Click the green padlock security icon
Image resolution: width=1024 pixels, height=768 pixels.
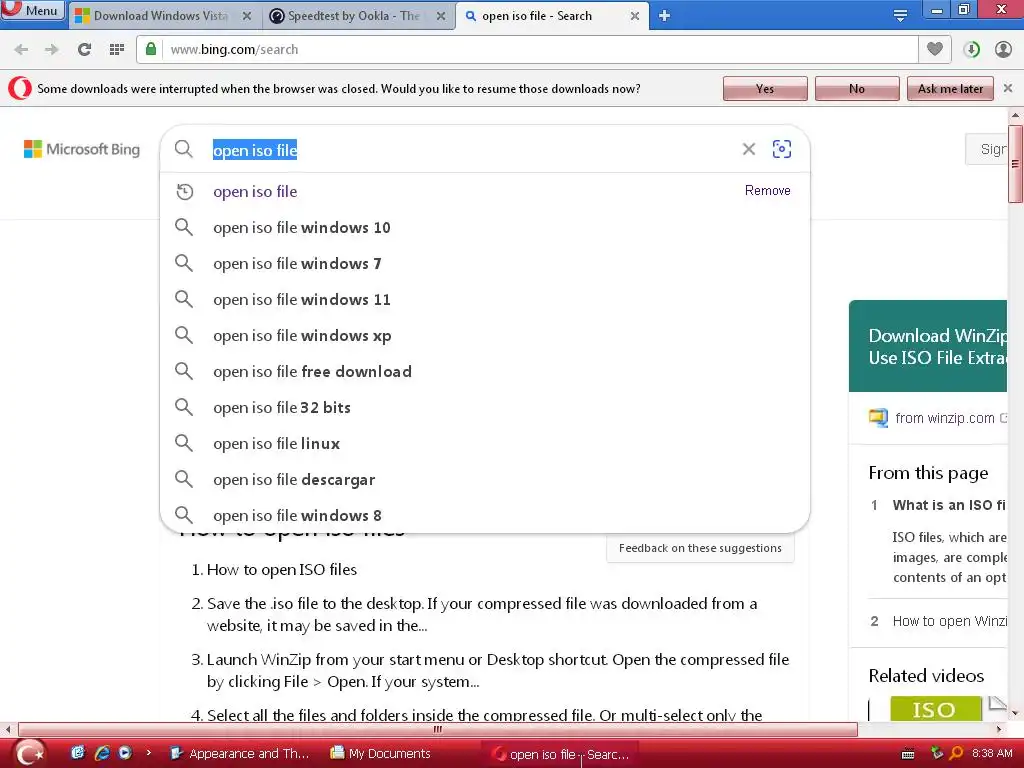coord(151,49)
